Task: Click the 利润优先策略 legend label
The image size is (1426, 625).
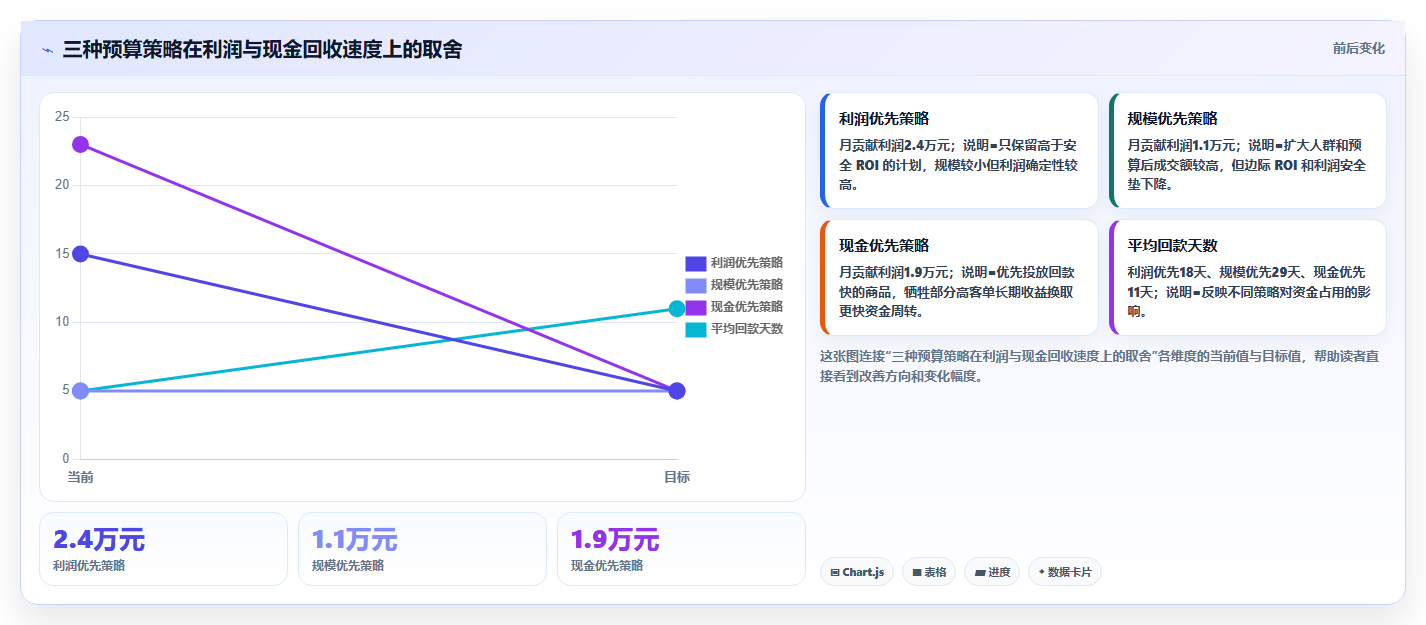Action: (x=747, y=263)
